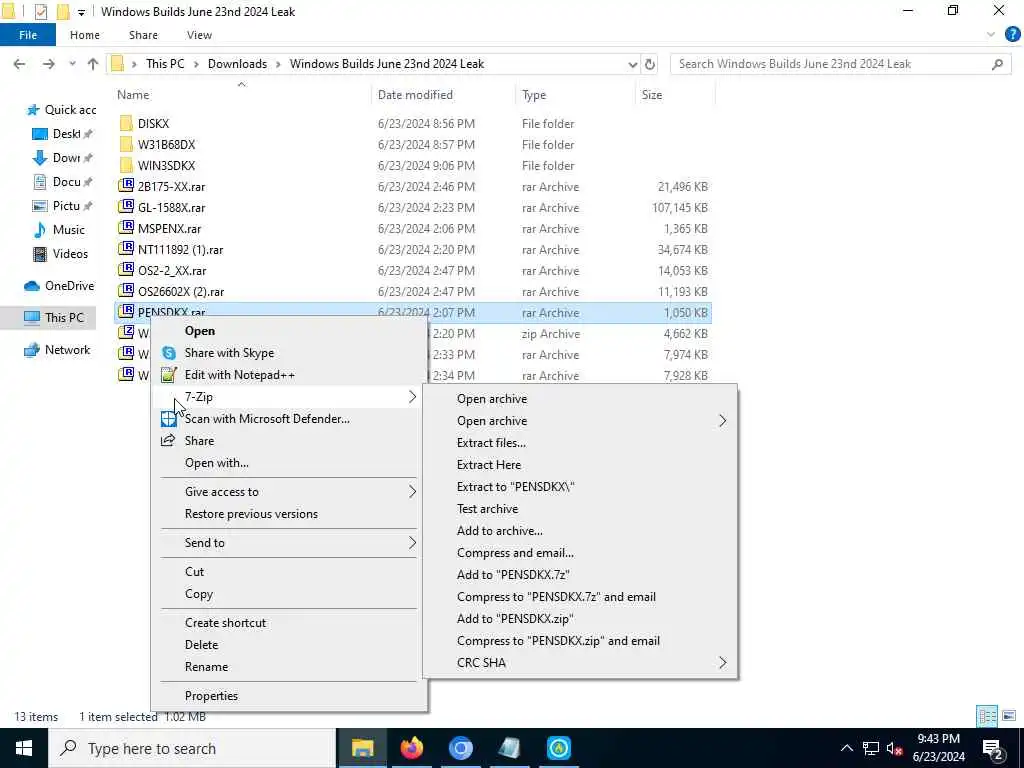
Task: Choose Test archive
Action: pyautogui.click(x=487, y=509)
